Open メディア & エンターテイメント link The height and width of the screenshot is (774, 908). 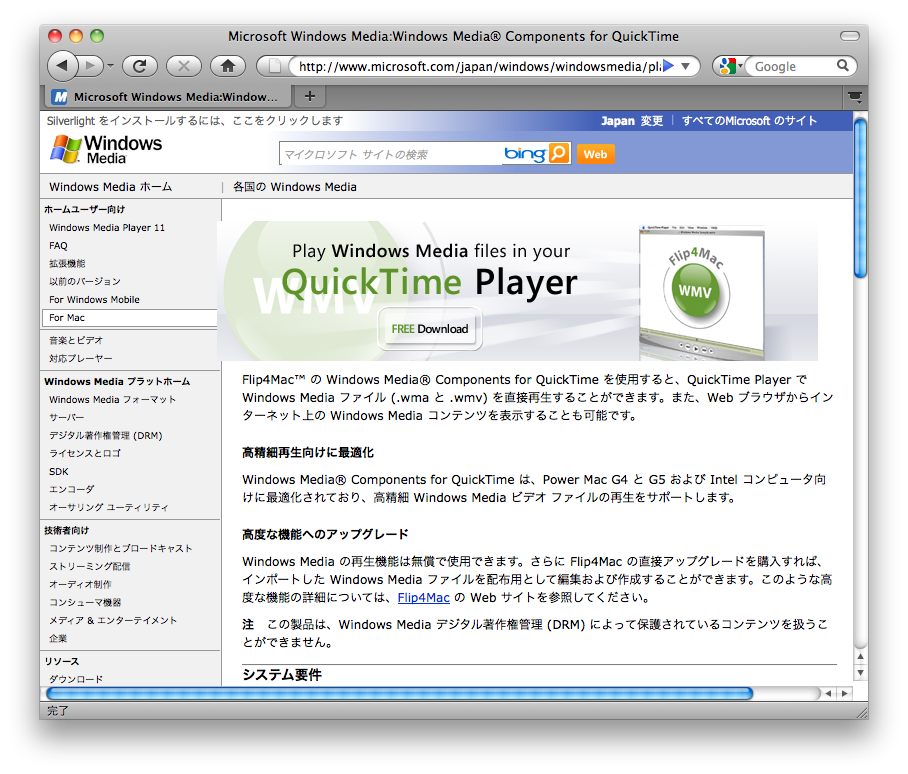tap(113, 620)
